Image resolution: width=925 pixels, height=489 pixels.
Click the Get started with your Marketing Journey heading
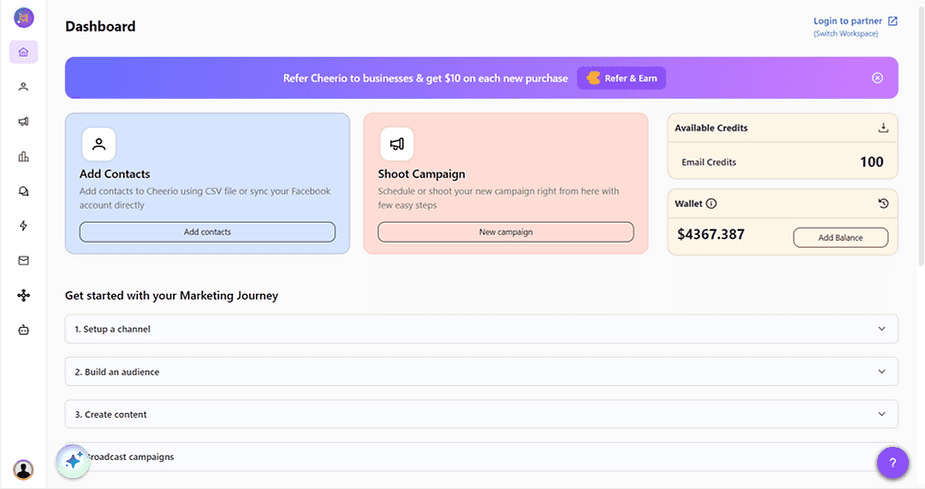[172, 296]
